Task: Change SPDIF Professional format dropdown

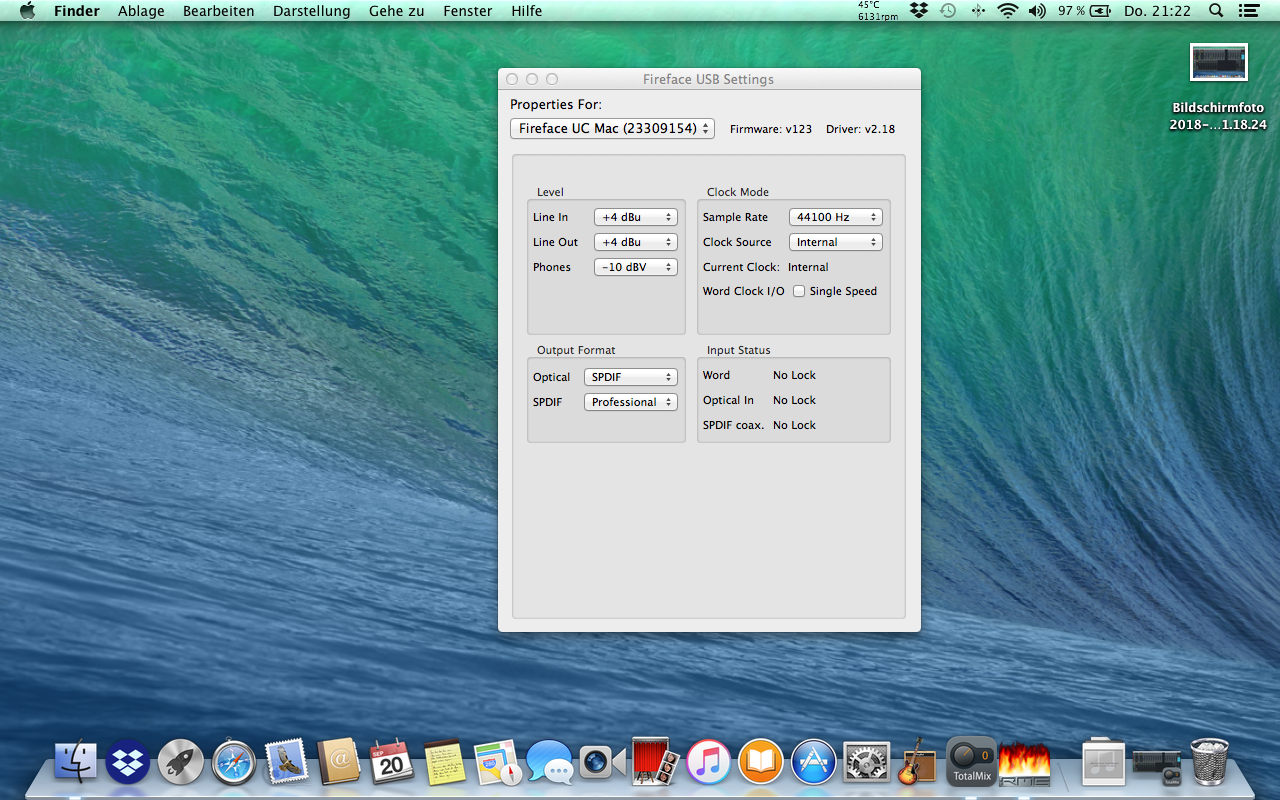Action: click(x=631, y=402)
